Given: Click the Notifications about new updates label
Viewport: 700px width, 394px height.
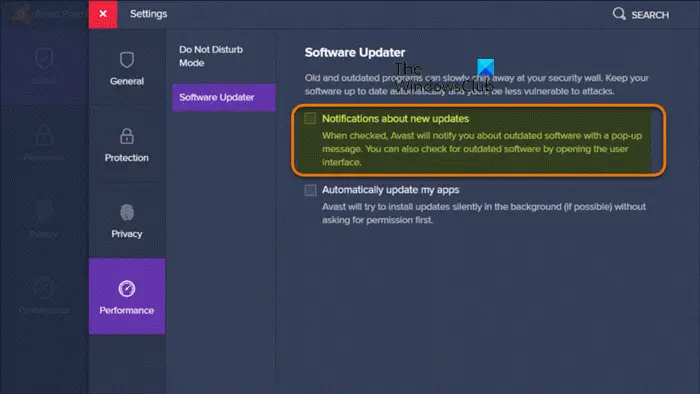Looking at the screenshot, I should [x=396, y=119].
